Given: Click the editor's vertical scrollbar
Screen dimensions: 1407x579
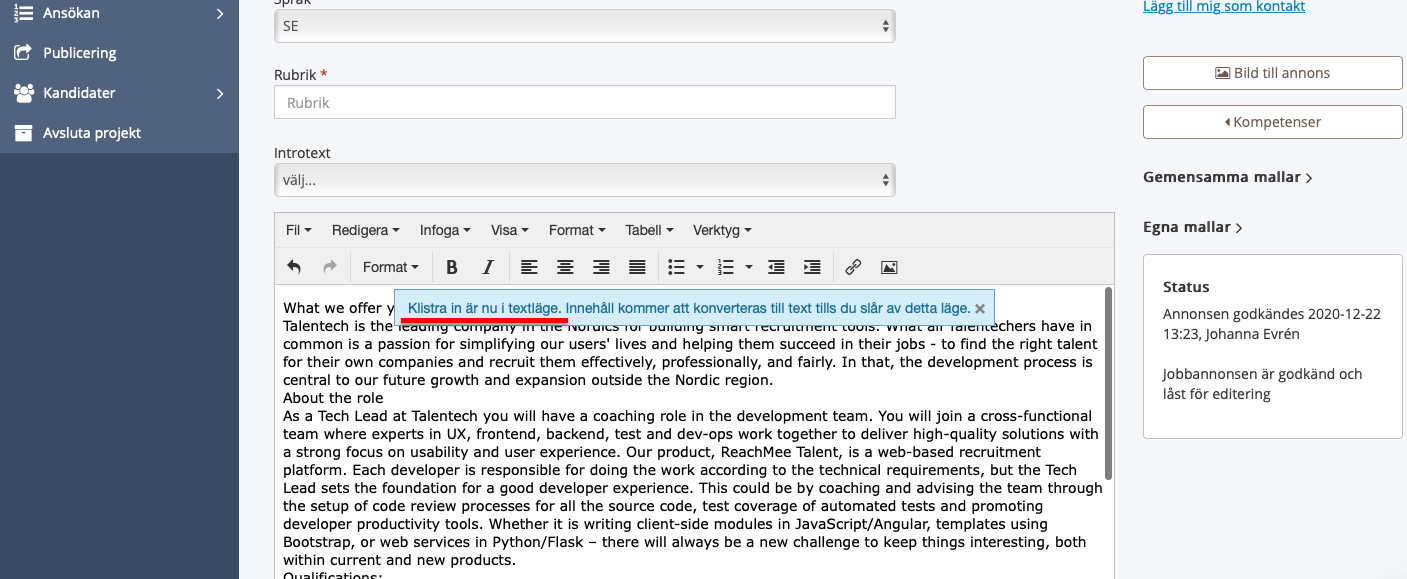Looking at the screenshot, I should (x=1107, y=382).
